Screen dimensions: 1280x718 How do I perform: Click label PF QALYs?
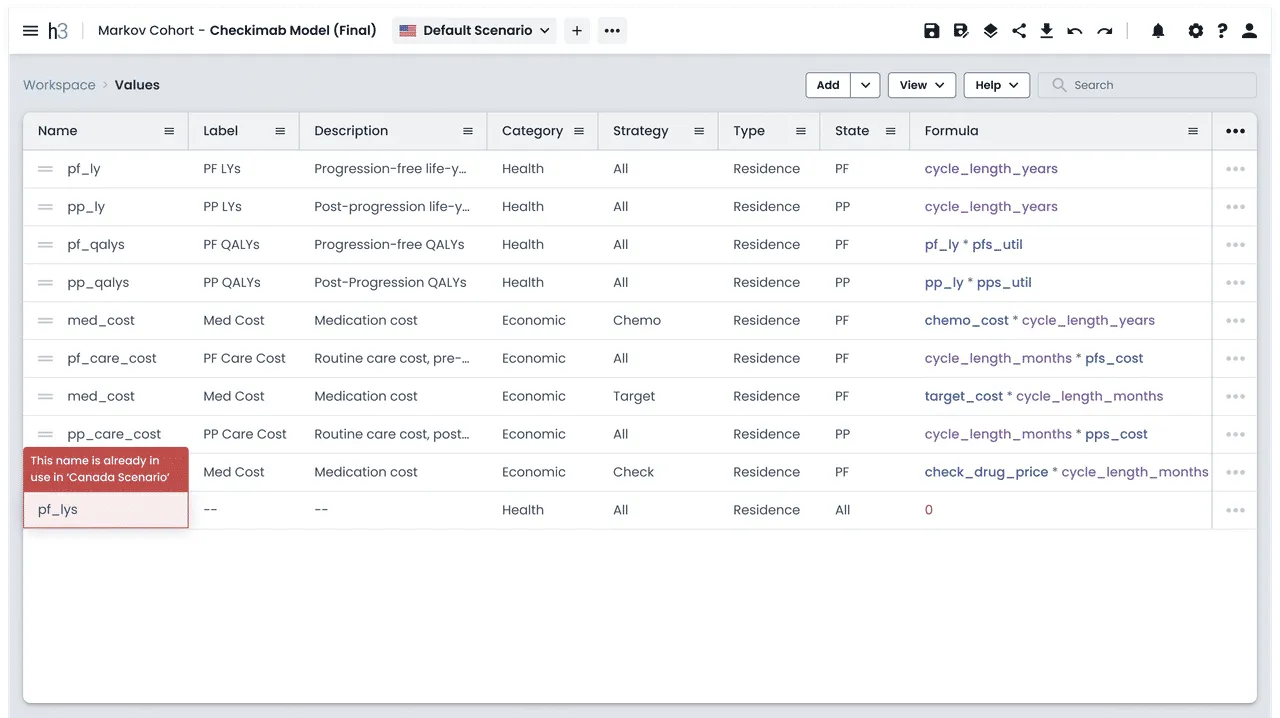tap(231, 245)
